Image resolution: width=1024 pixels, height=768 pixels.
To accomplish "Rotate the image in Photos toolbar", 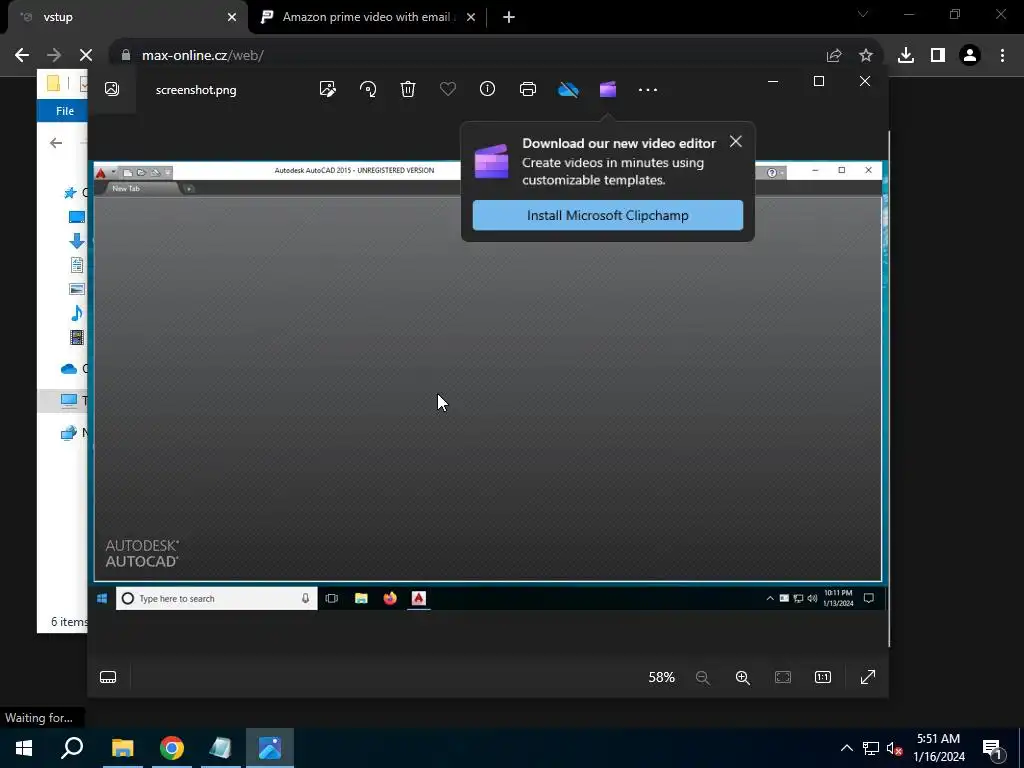I will pos(368,89).
